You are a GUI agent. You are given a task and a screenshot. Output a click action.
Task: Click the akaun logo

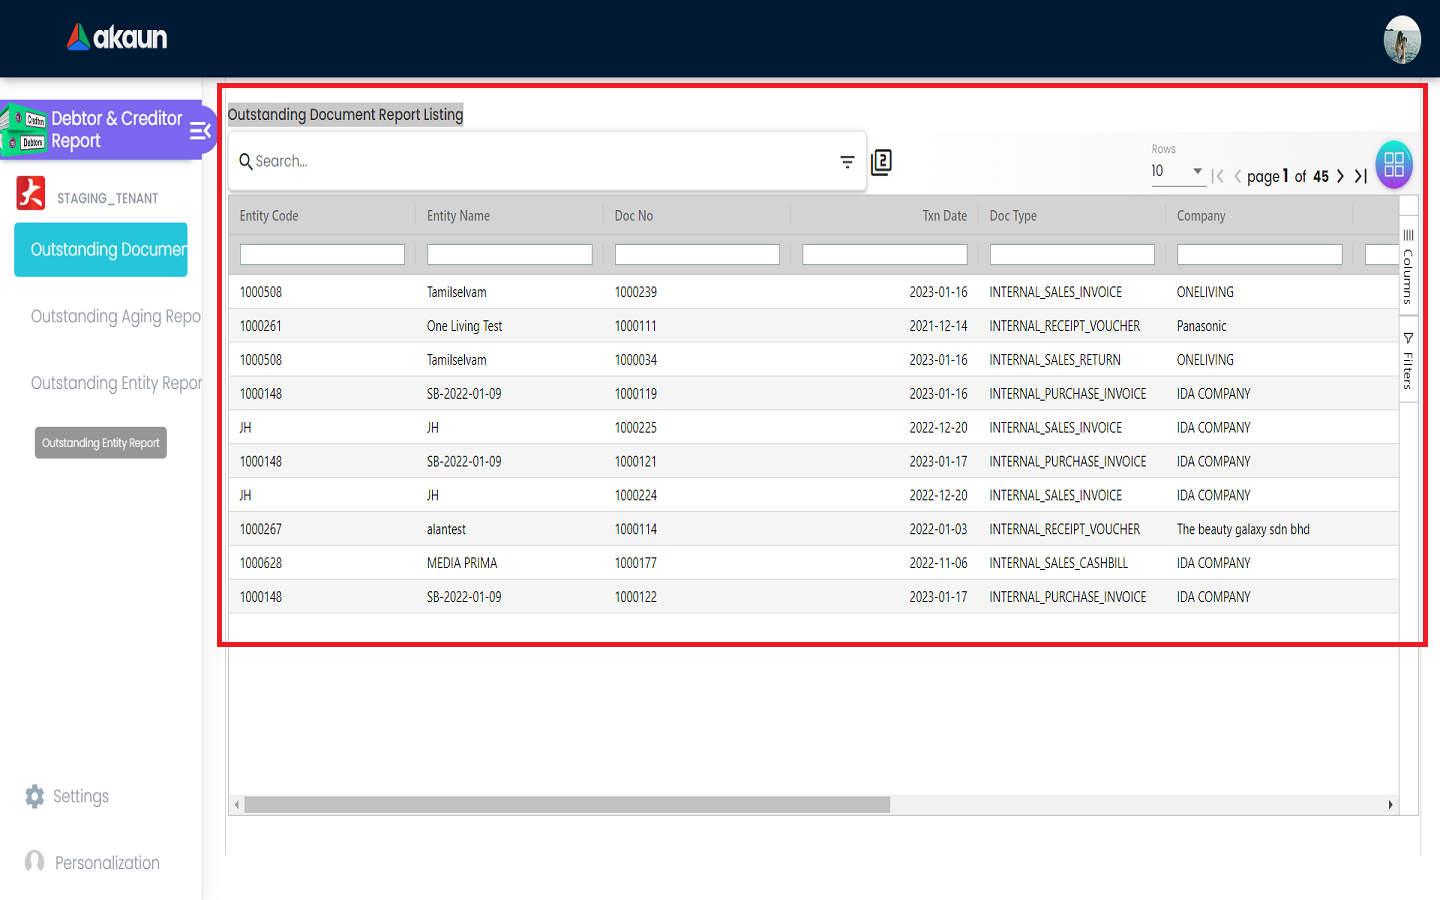coord(117,38)
